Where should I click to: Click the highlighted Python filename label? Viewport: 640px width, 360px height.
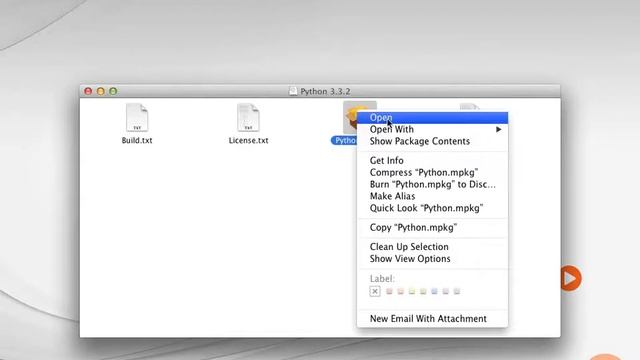(x=344, y=140)
